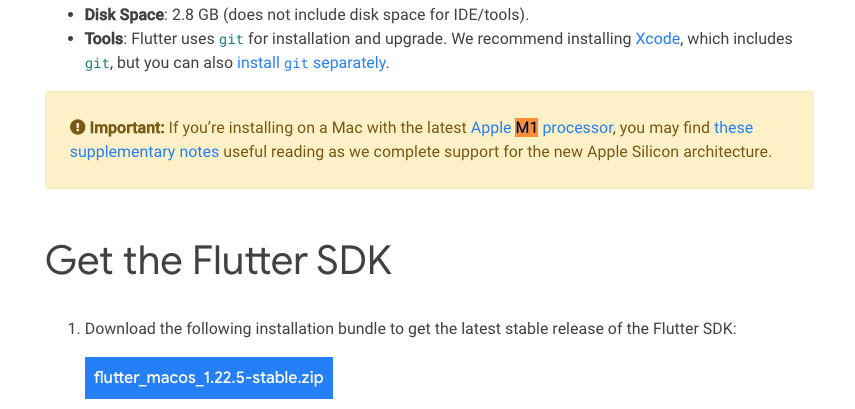Image resolution: width=855 pixels, height=409 pixels.
Task: Open the 'supplementary notes' link text
Action: tap(144, 152)
